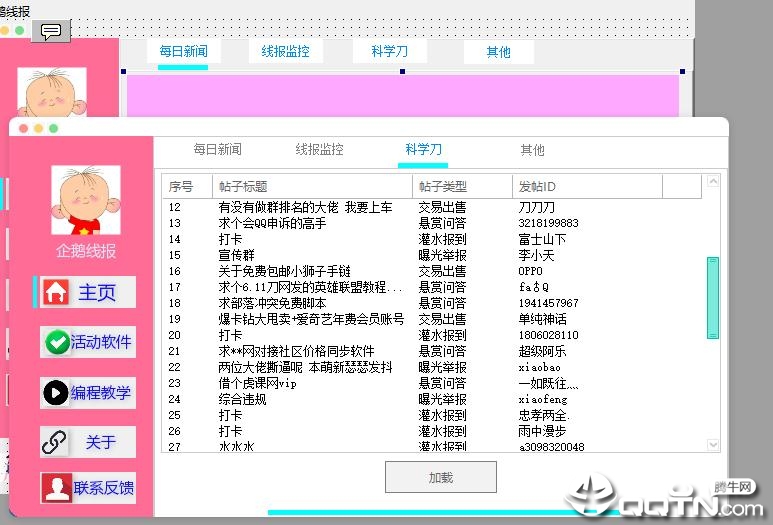Click poster ID 3218199883
Image resolution: width=773 pixels, height=525 pixels.
548,223
